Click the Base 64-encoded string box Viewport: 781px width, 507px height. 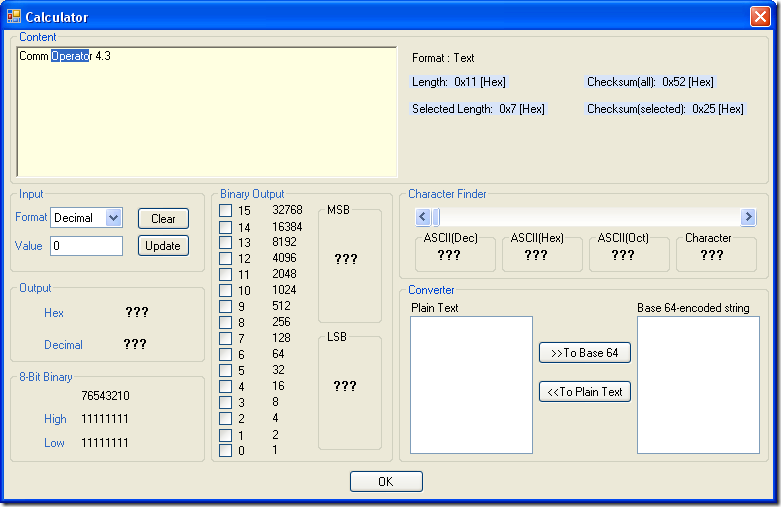(698, 385)
